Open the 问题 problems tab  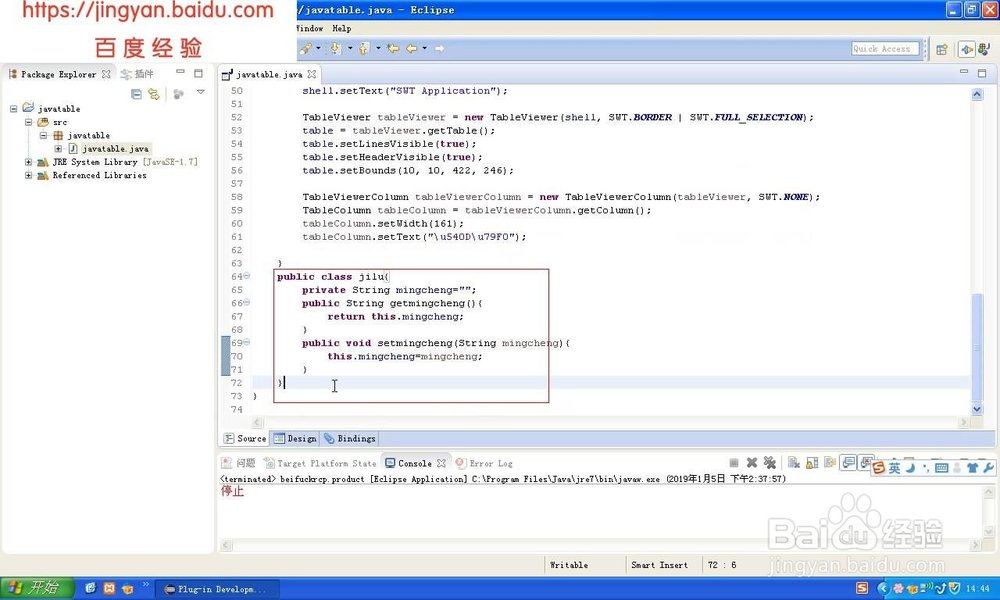239,464
